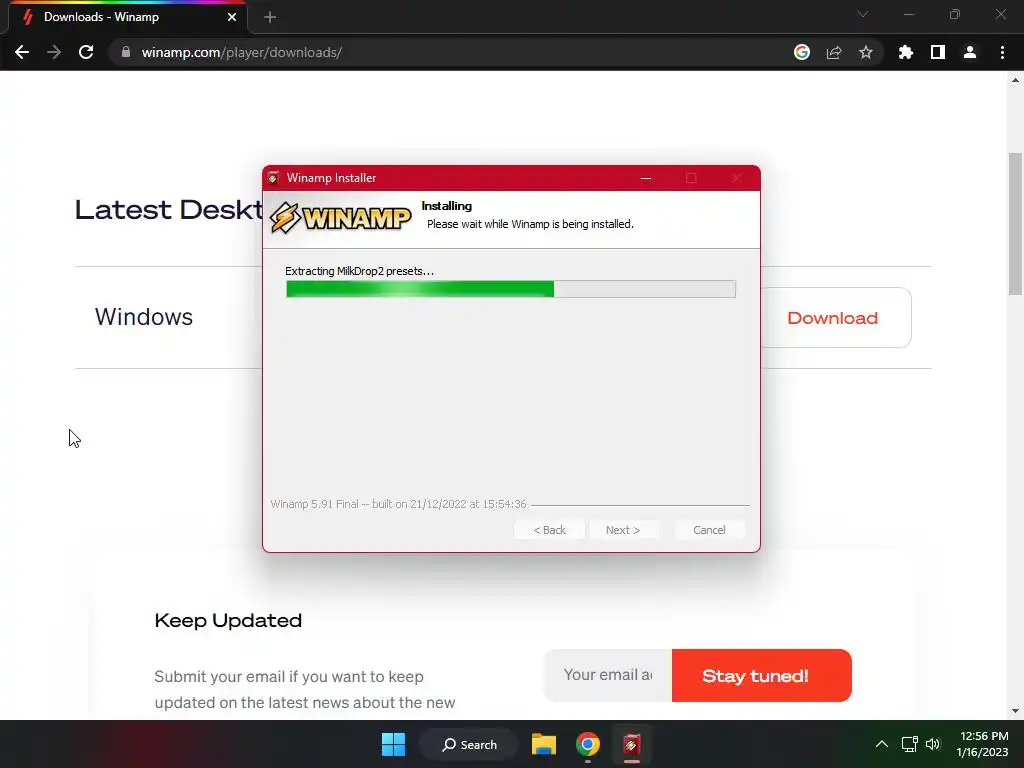
Task: Click Cancel in Winamp Installer
Action: pyautogui.click(x=709, y=530)
